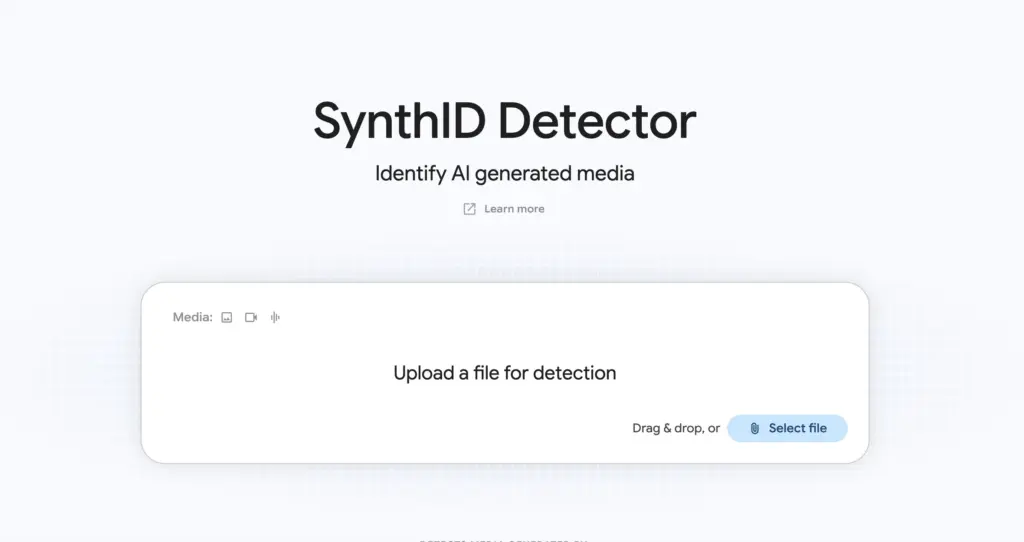Click the paperclip icon in Select file
The width and height of the screenshot is (1024, 542).
(x=754, y=428)
